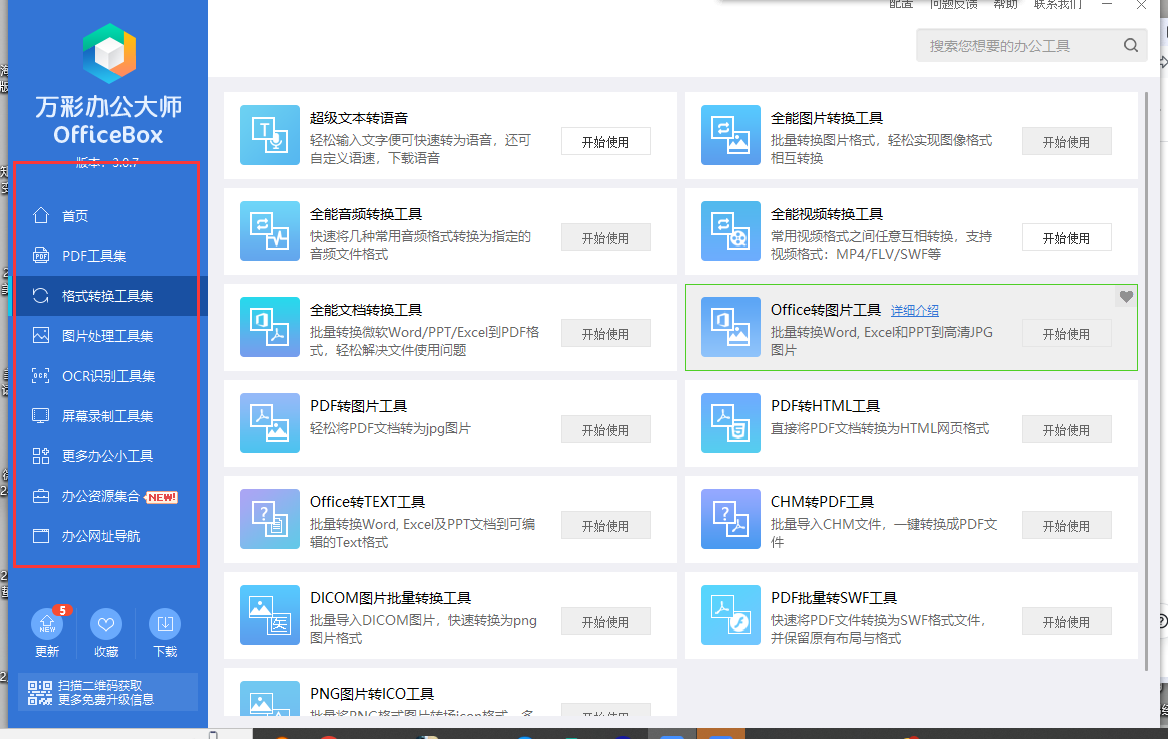
Task: Click the search magnifier icon
Action: point(1131,45)
